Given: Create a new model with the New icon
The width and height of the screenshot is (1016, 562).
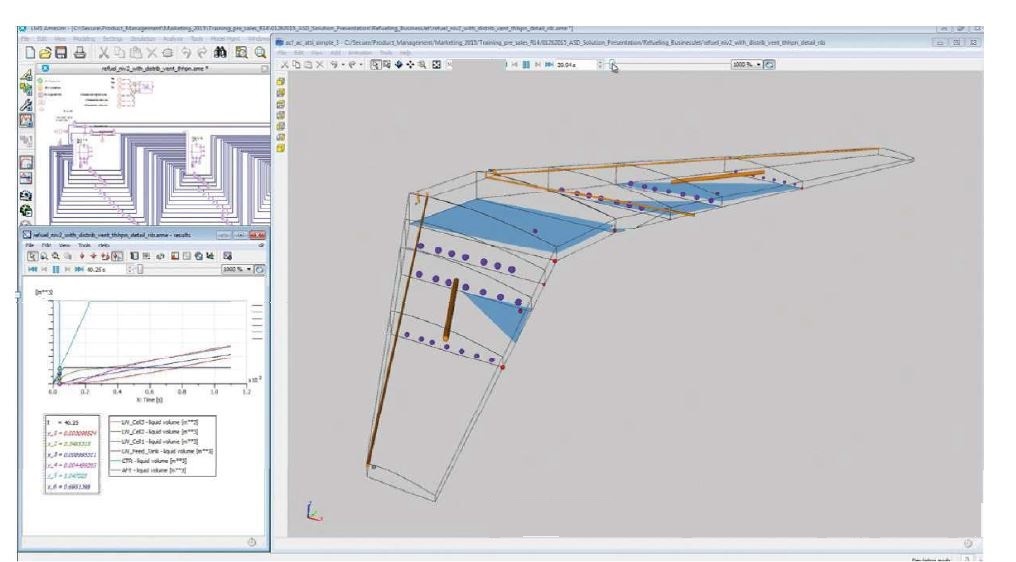Looking at the screenshot, I should 30,53.
